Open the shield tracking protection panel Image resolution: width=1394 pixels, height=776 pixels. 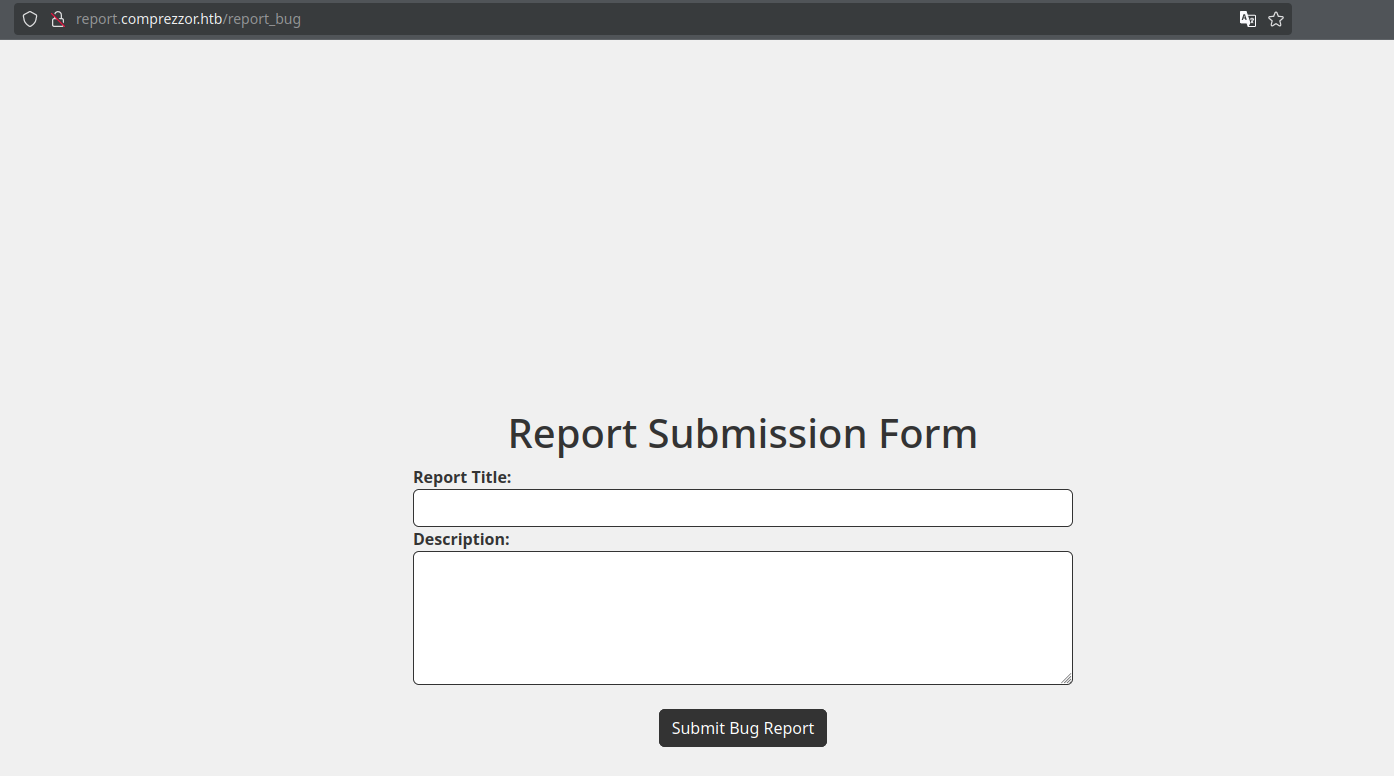[x=30, y=19]
